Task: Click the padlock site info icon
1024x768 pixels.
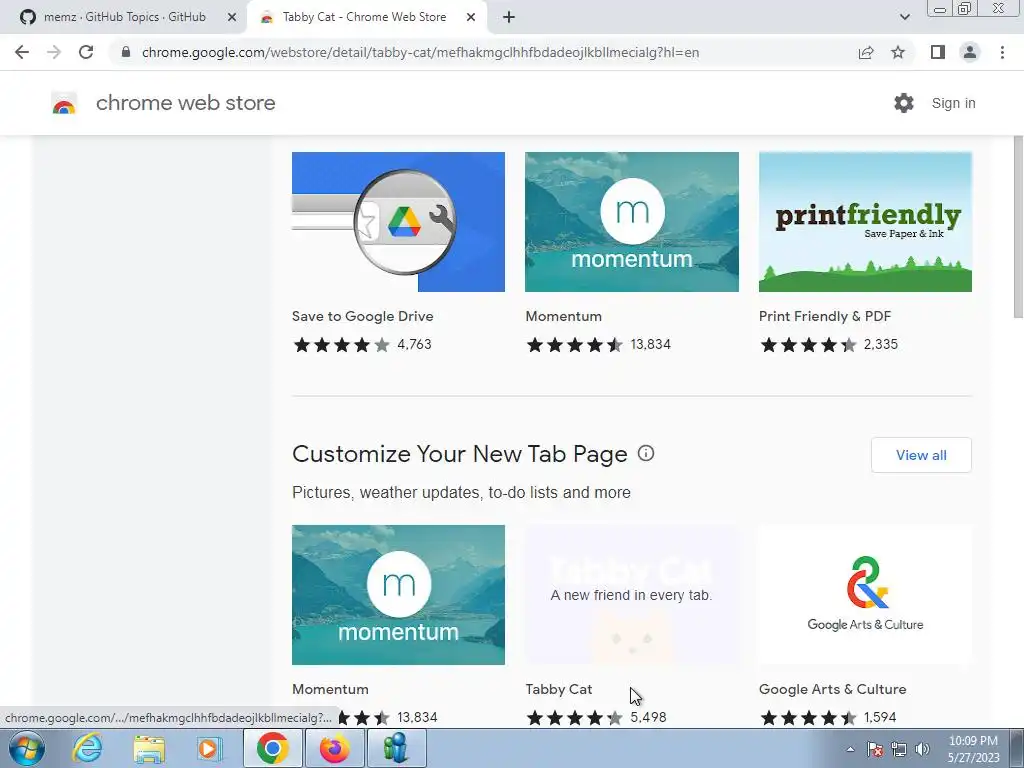Action: point(126,52)
